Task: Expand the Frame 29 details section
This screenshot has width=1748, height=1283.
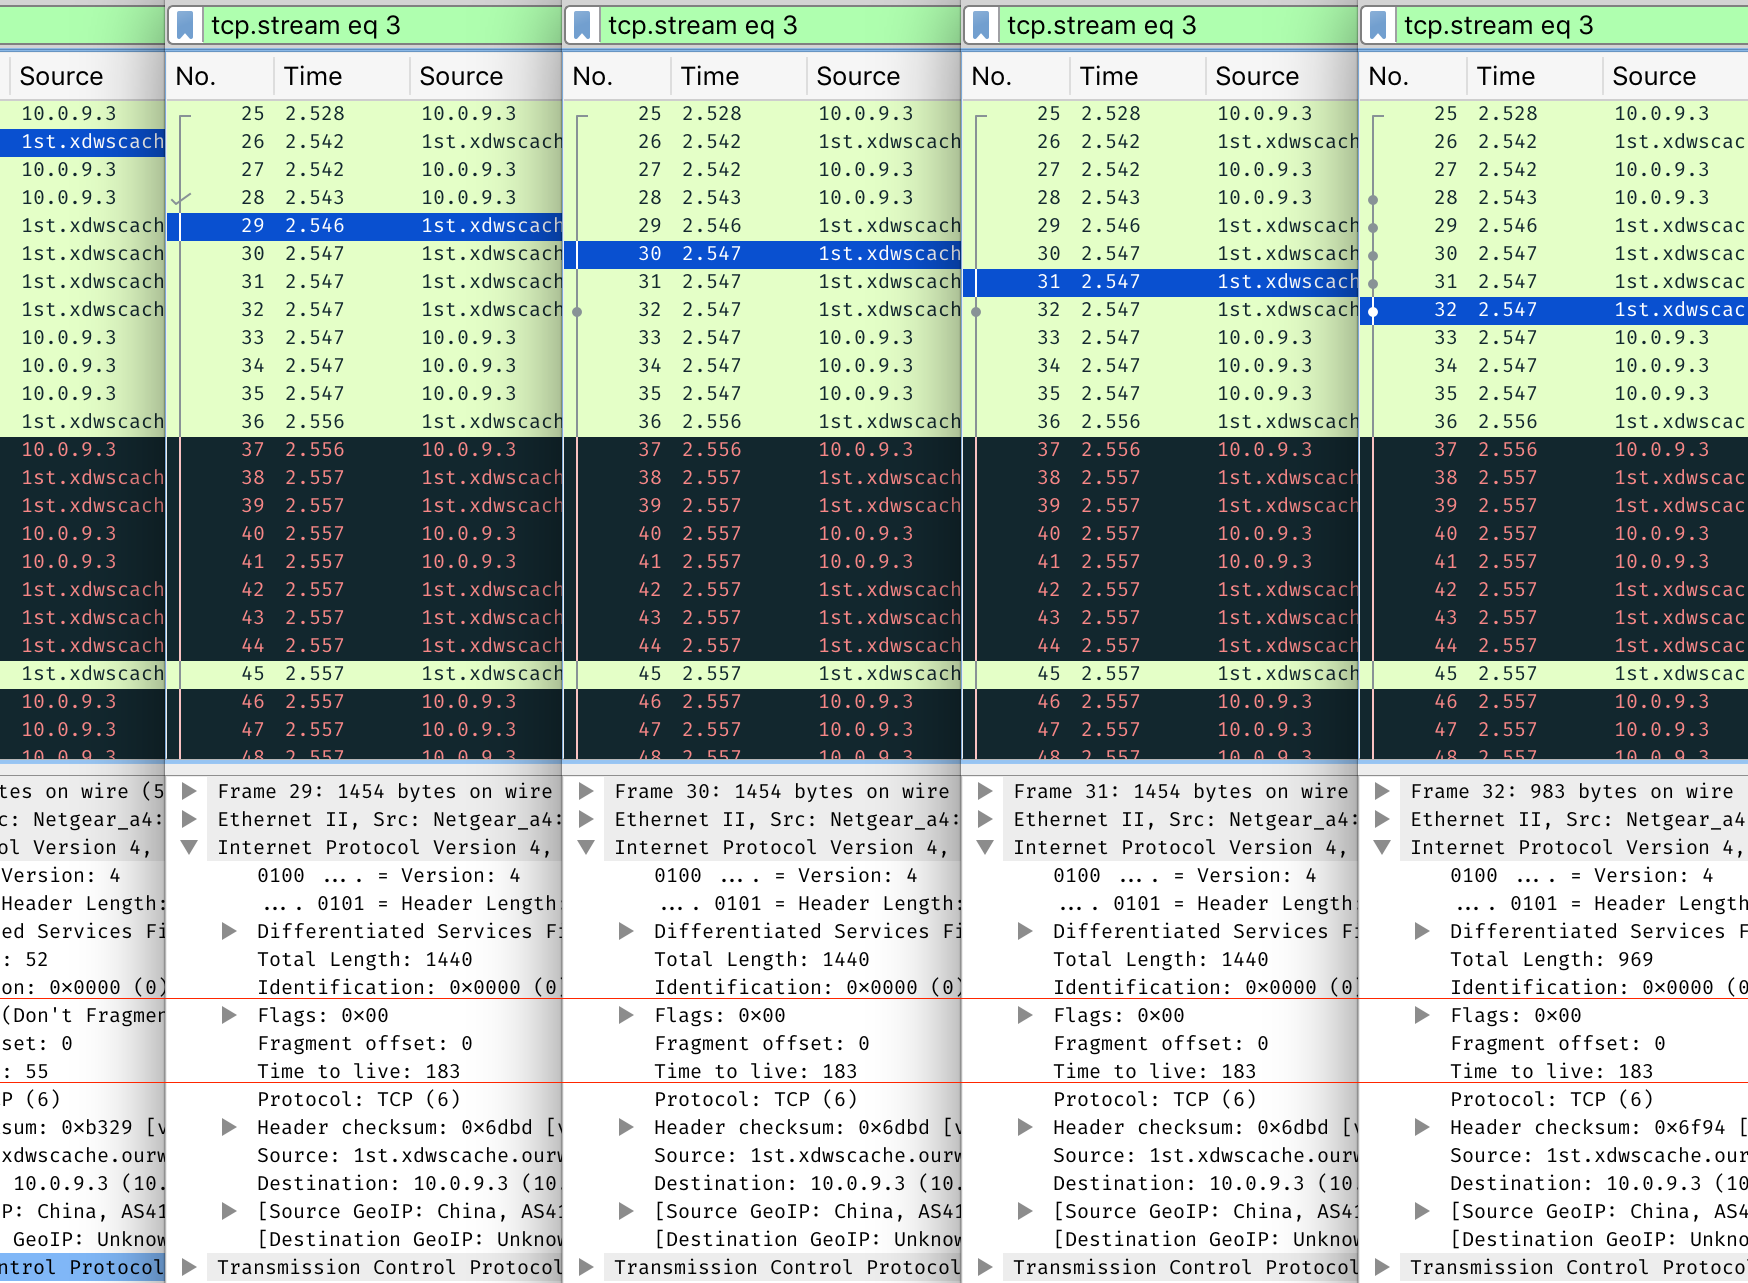Action: pyautogui.click(x=189, y=791)
